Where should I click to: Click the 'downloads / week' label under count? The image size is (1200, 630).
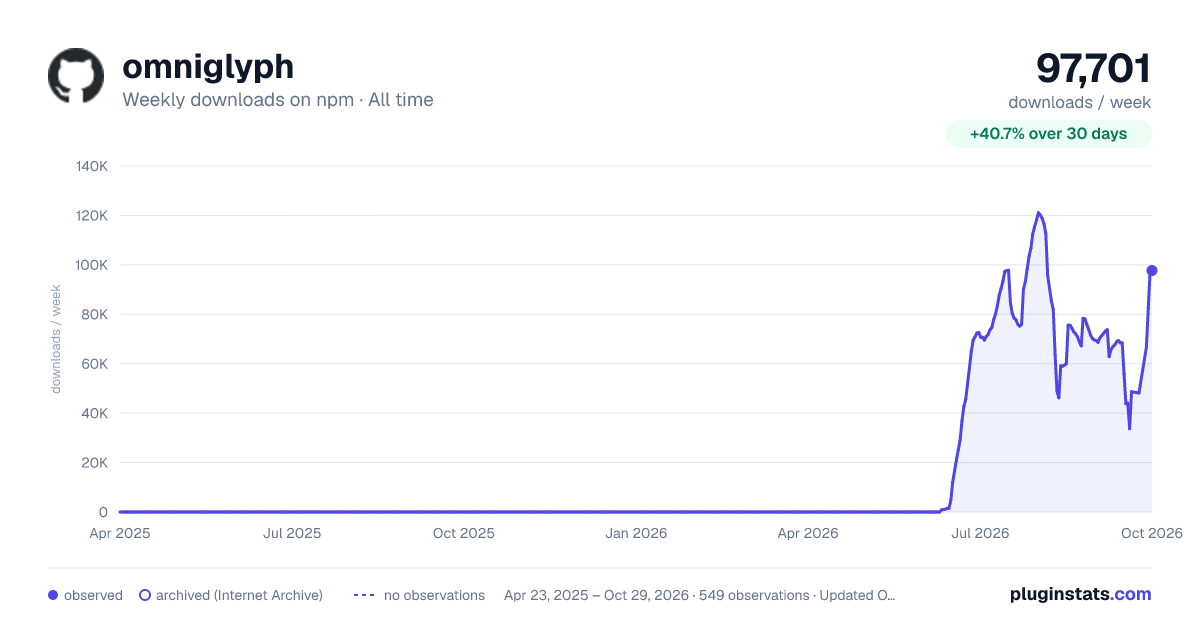tap(1079, 102)
